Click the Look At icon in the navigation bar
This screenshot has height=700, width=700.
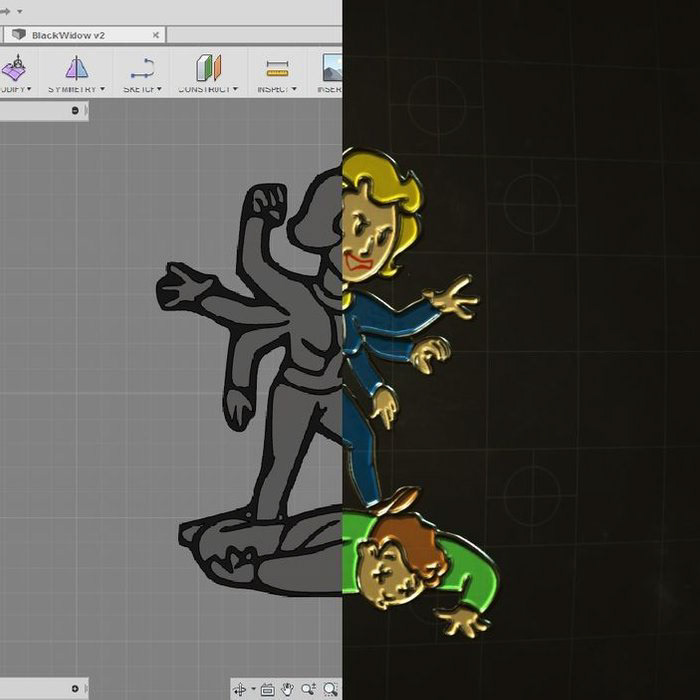coord(267,689)
